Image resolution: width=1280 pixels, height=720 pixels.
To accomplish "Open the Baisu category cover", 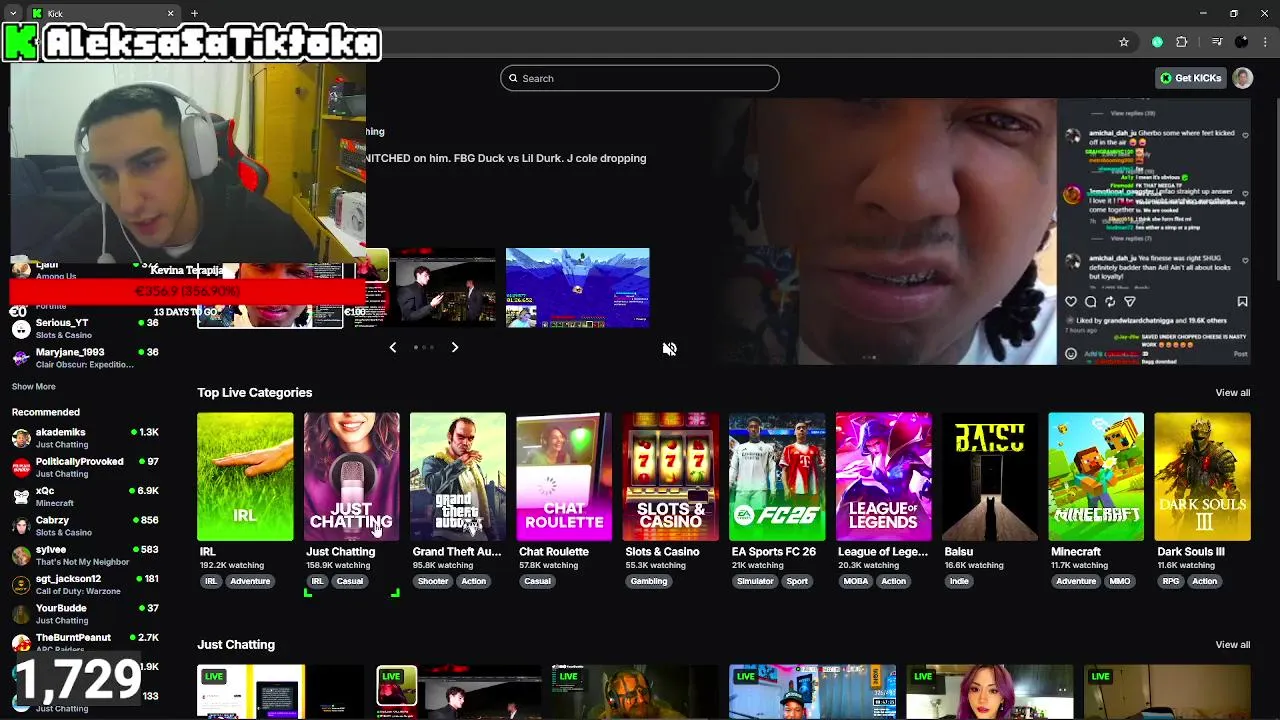I will 990,476.
